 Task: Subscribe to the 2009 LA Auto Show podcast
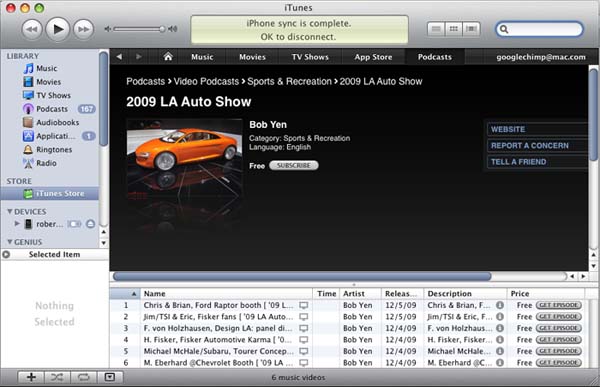(293, 165)
